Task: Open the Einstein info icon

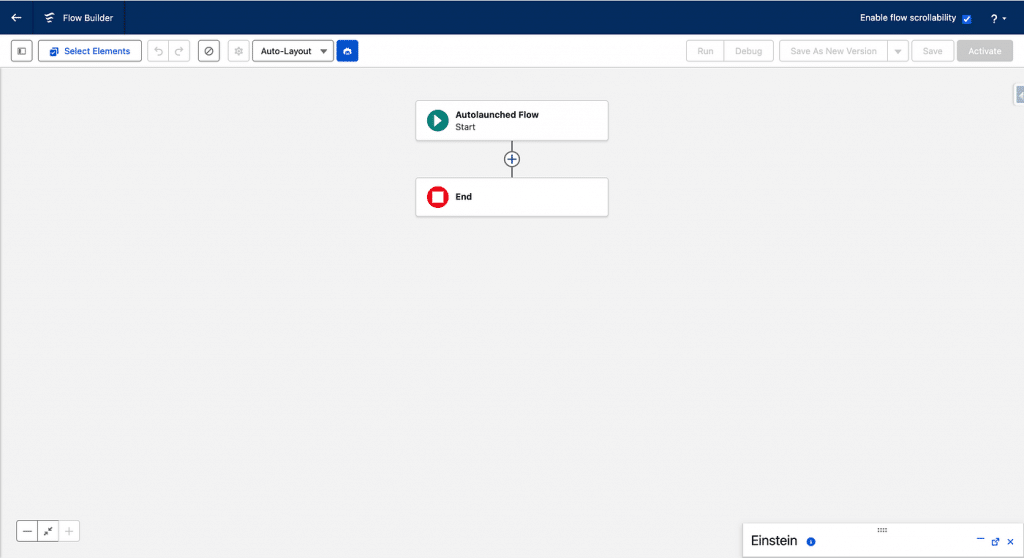Action: [811, 541]
